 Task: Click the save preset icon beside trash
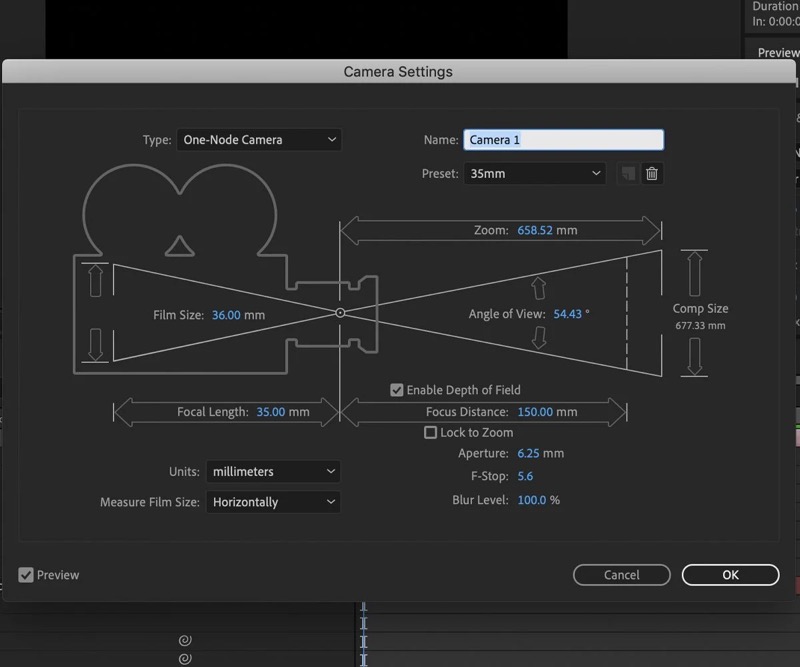click(x=627, y=173)
